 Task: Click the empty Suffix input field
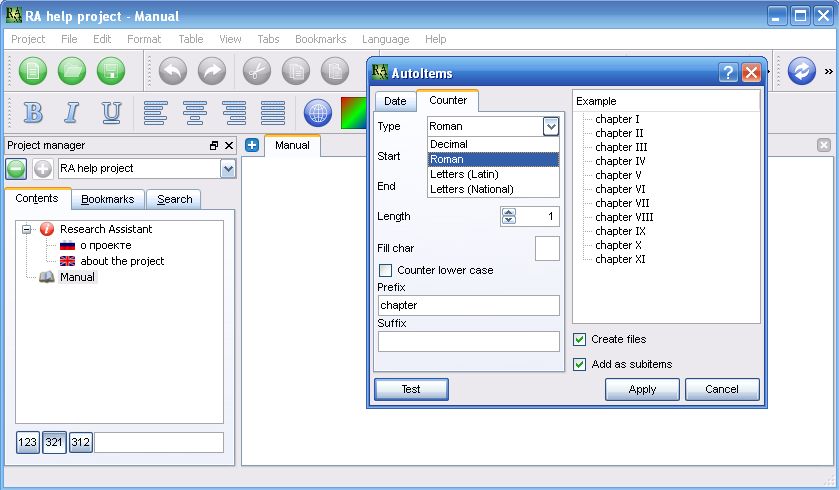(469, 341)
